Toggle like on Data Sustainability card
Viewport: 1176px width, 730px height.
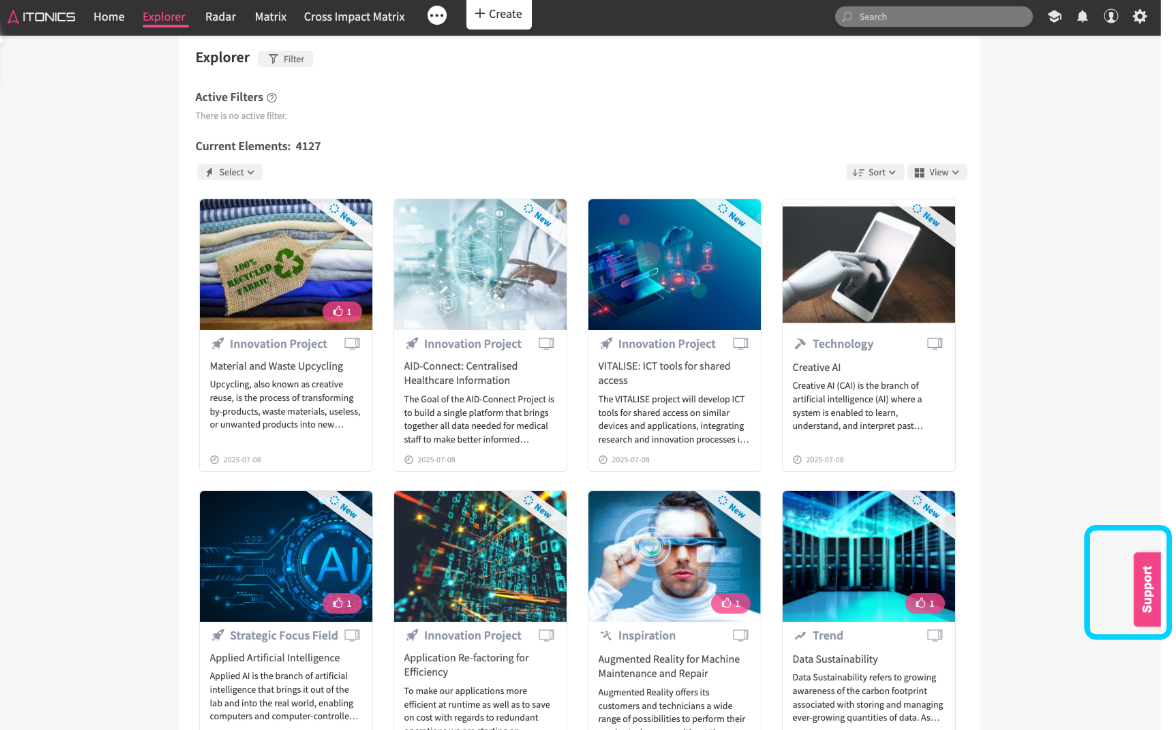click(924, 603)
